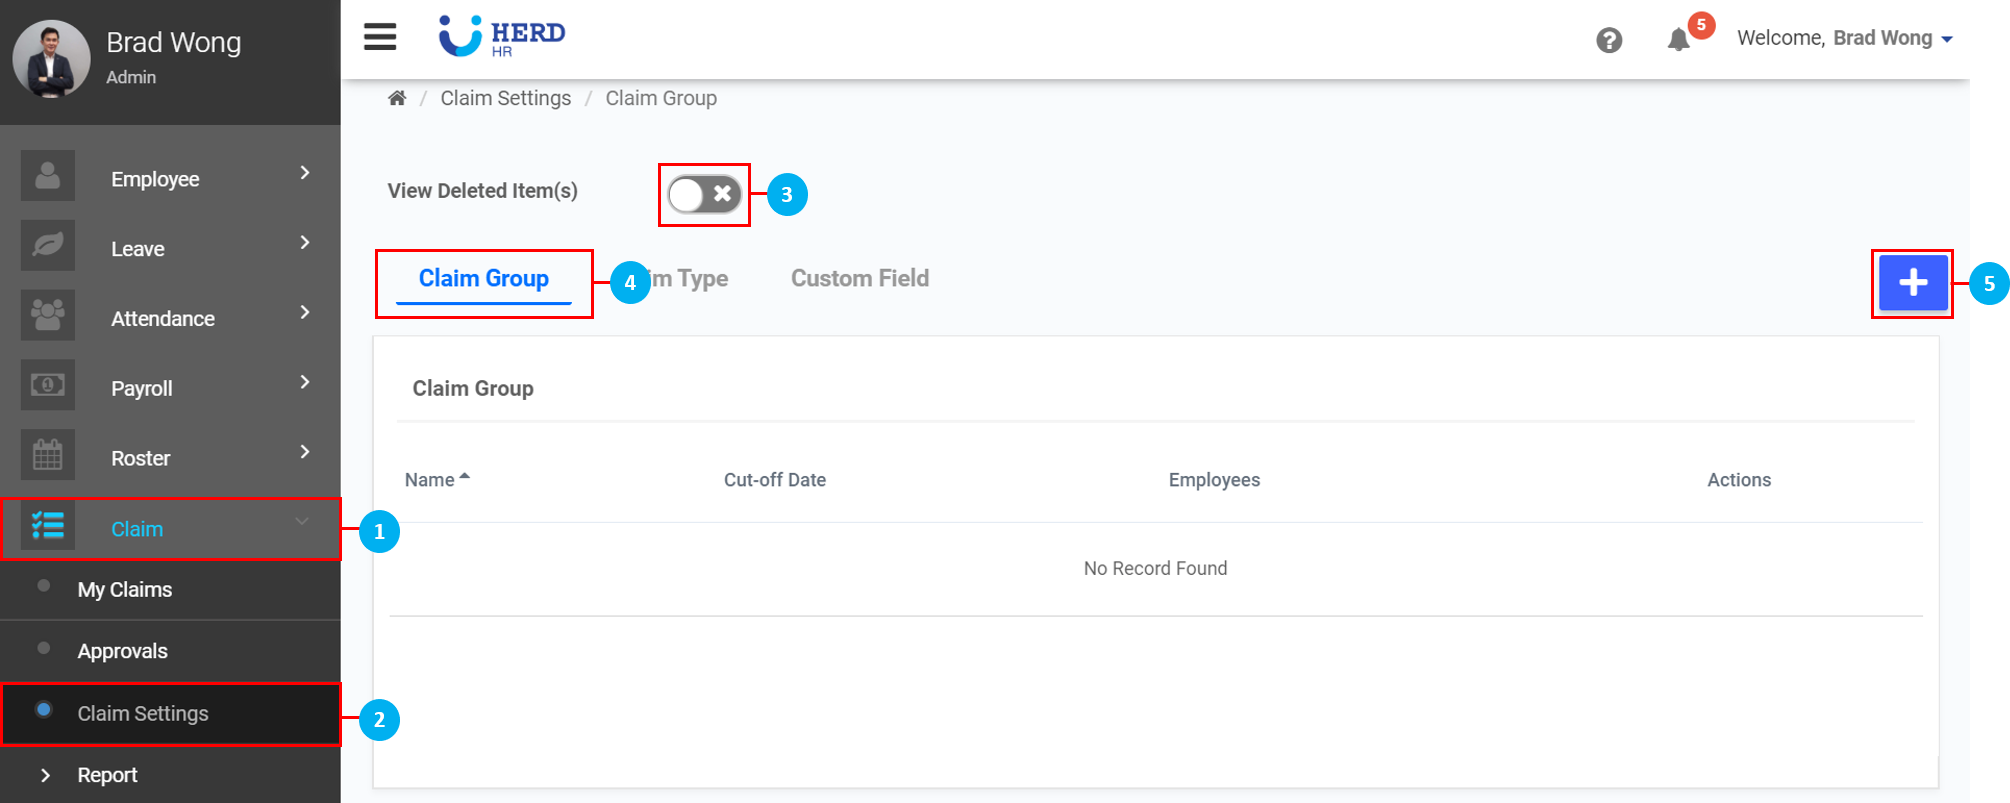
Task: Switch to the Custom Field tab
Action: (x=859, y=279)
